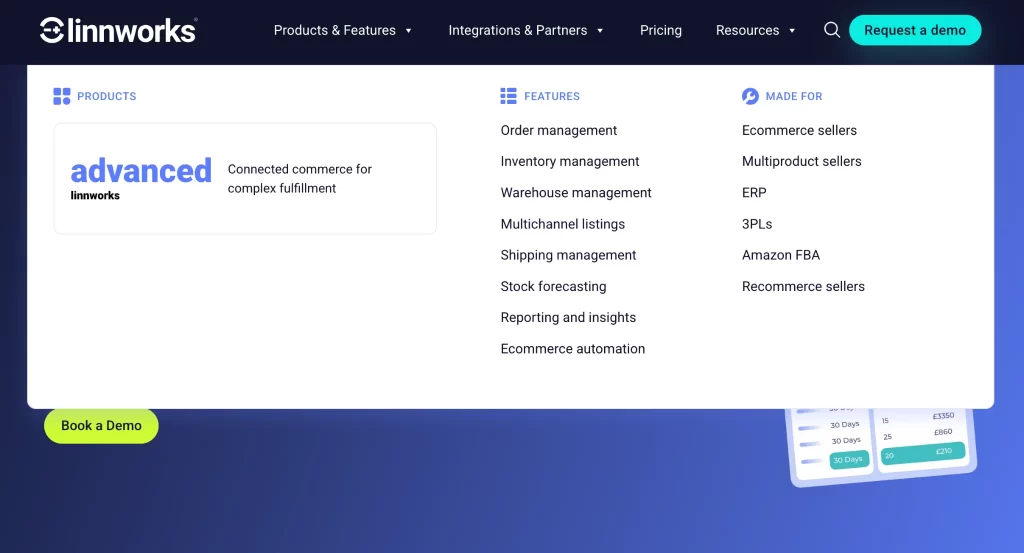Image resolution: width=1024 pixels, height=553 pixels.
Task: Select Stock forecasting from Features
Action: click(553, 286)
